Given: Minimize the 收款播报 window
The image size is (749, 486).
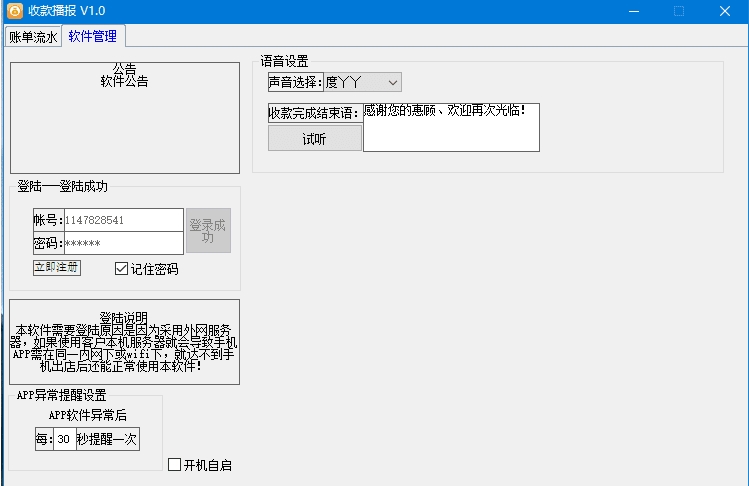Looking at the screenshot, I should [633, 11].
